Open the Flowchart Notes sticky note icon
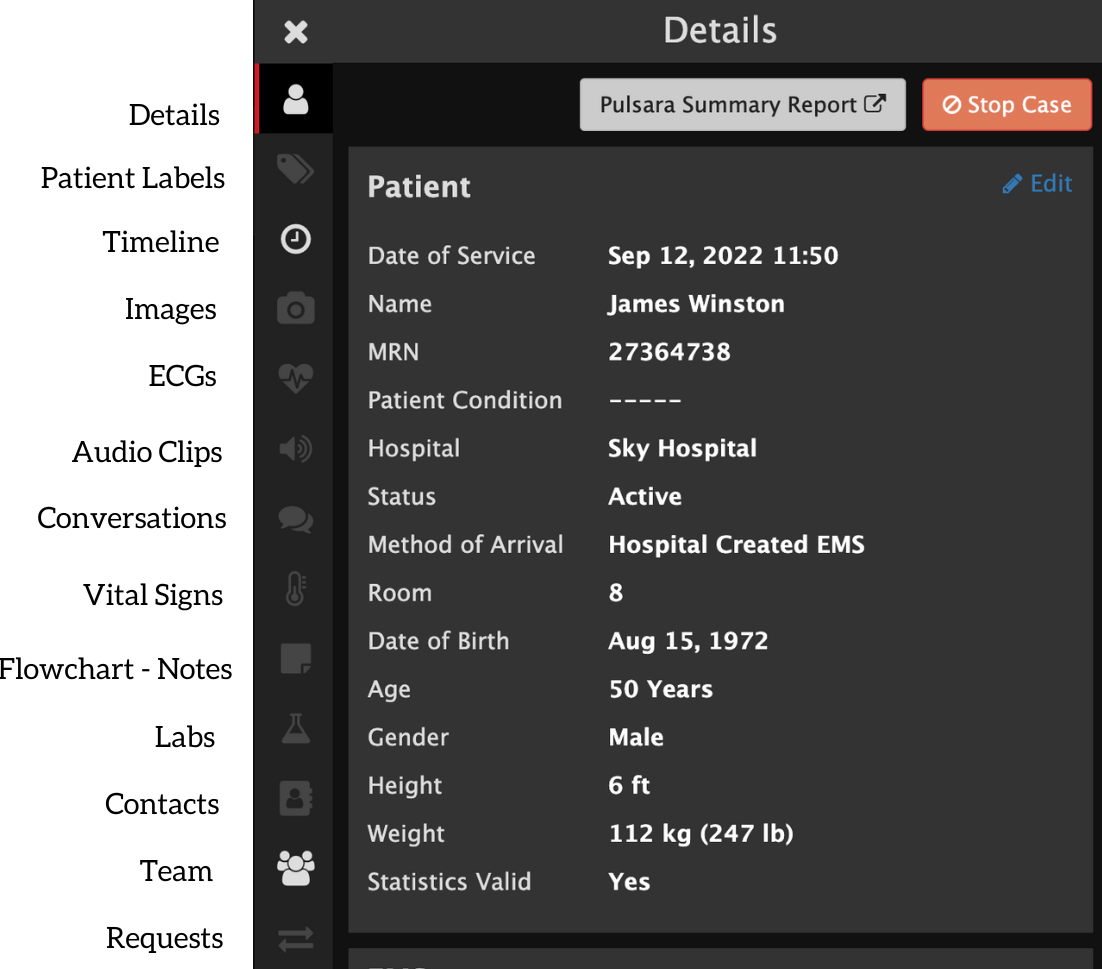Screen dimensions: 1102x969 click(296, 658)
